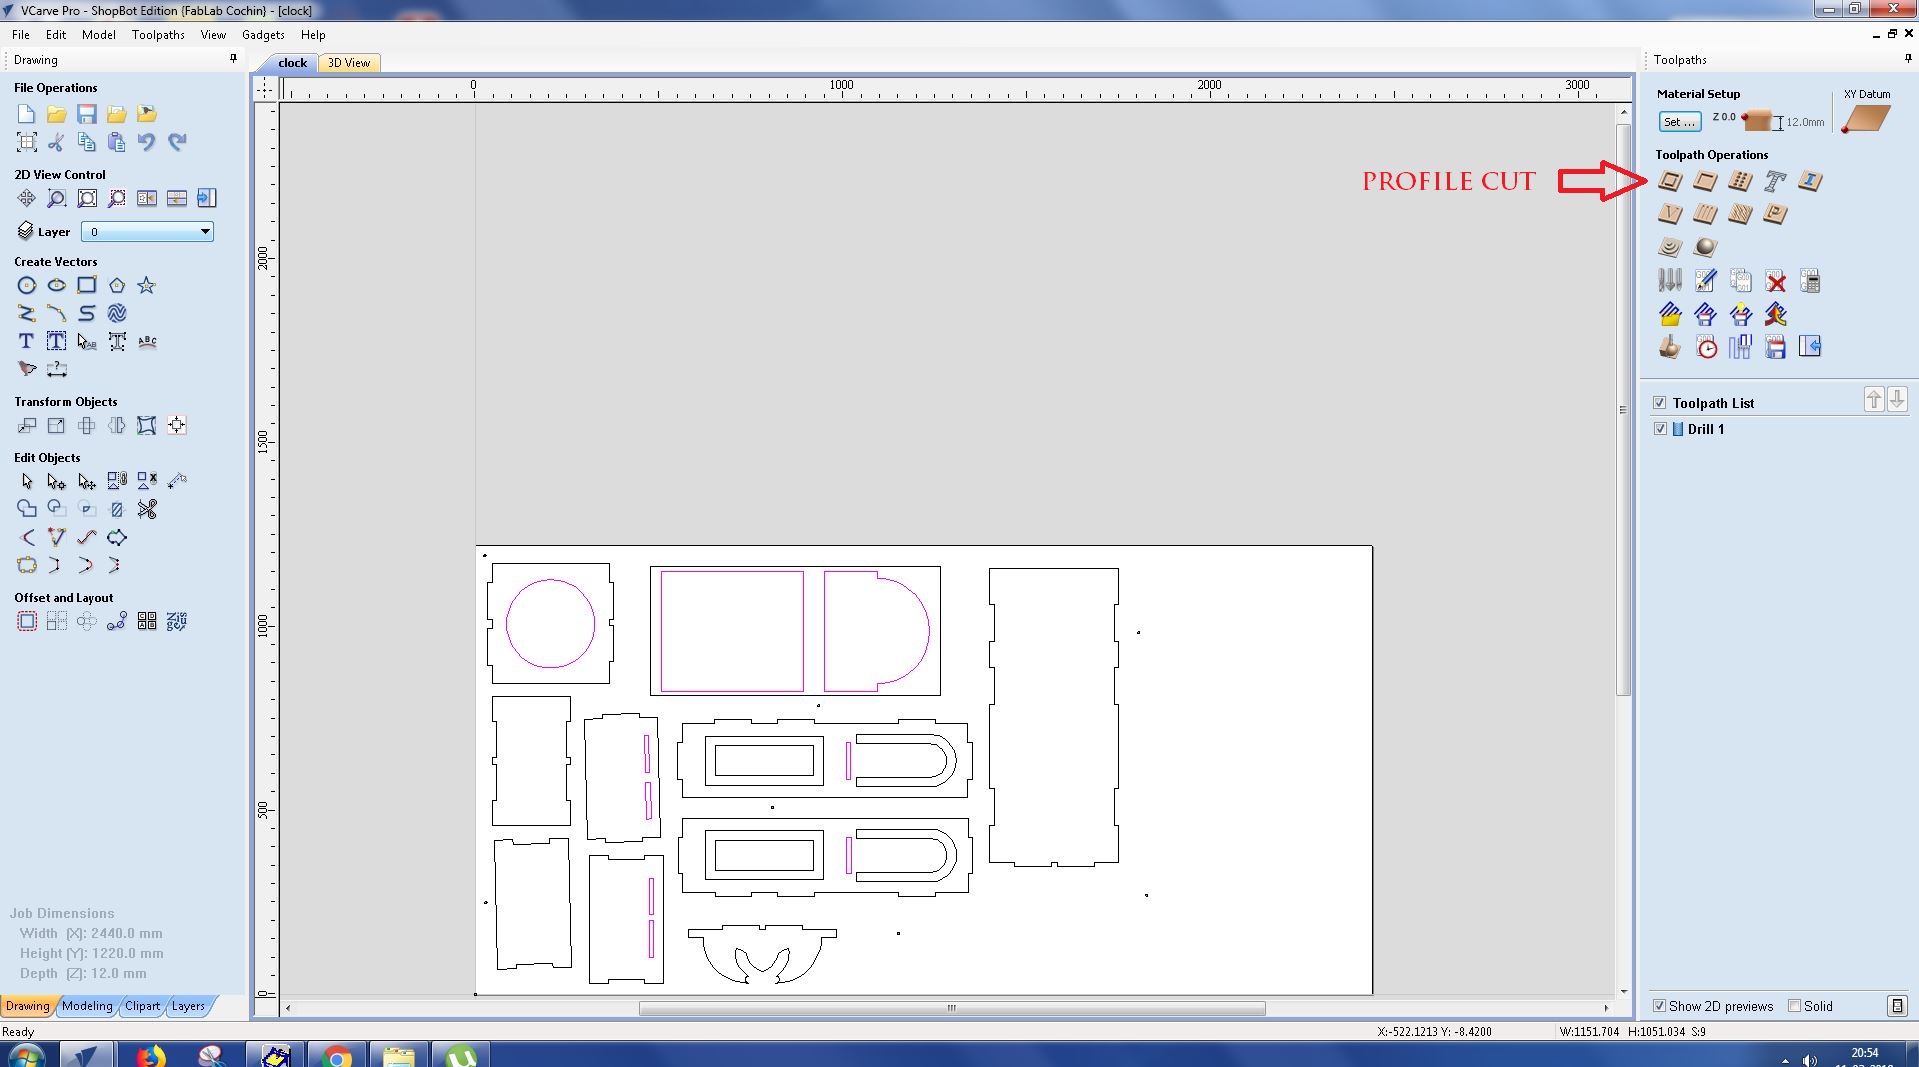Select the Draw Text tool
The image size is (1919, 1067).
[x=27, y=342]
